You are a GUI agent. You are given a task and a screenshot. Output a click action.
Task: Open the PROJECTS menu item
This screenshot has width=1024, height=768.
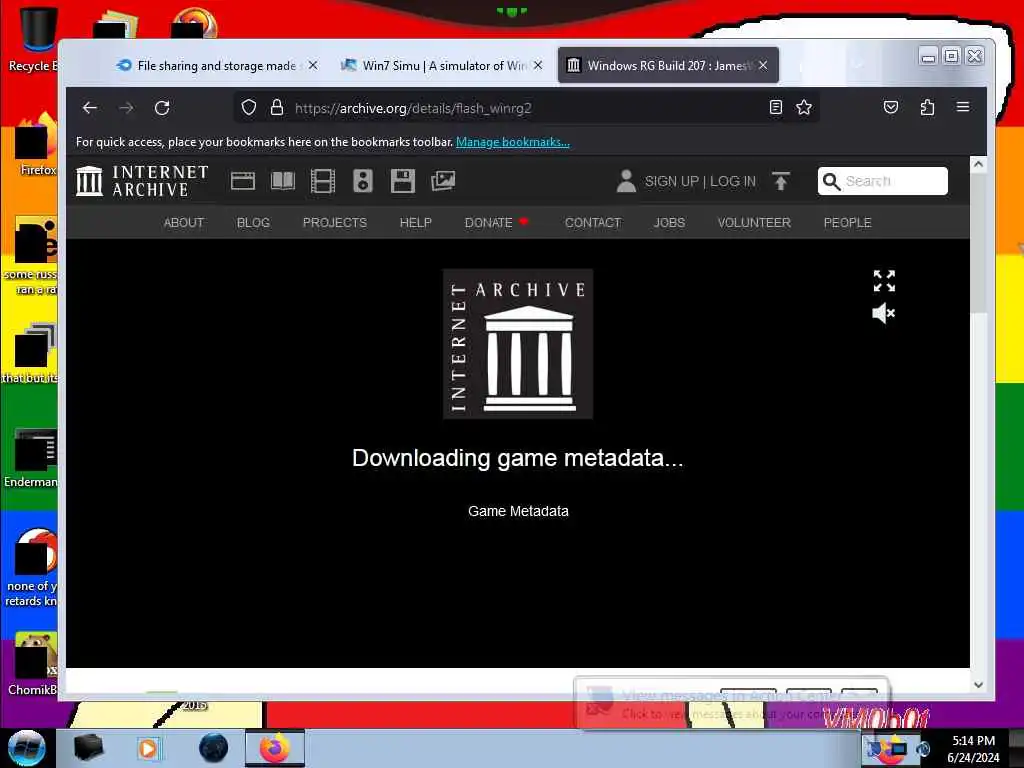(334, 223)
